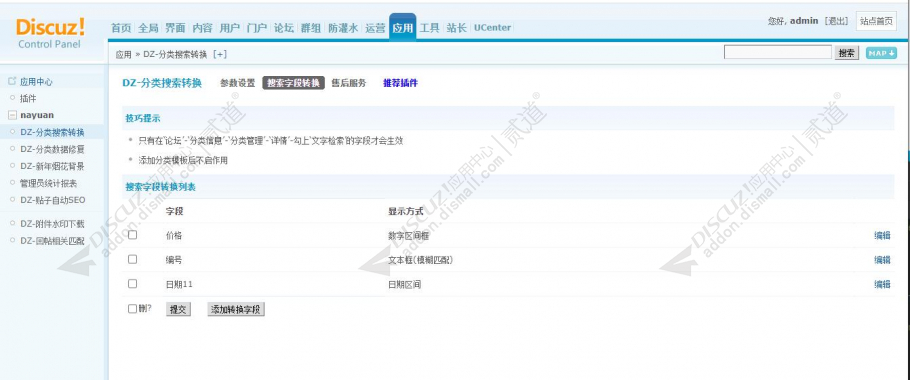This screenshot has height=380, width=910.
Task: Click the 搜索 button beside search box
Action: pos(847,53)
